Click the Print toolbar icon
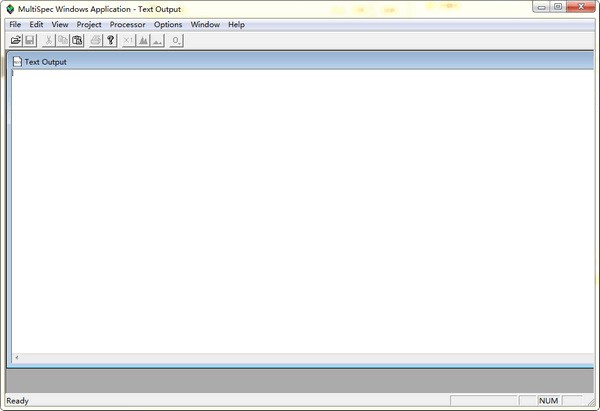The image size is (600, 411). 96,41
